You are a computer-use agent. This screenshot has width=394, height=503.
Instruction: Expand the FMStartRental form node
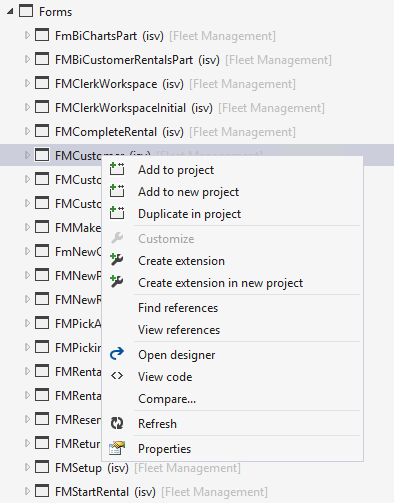pyautogui.click(x=27, y=491)
